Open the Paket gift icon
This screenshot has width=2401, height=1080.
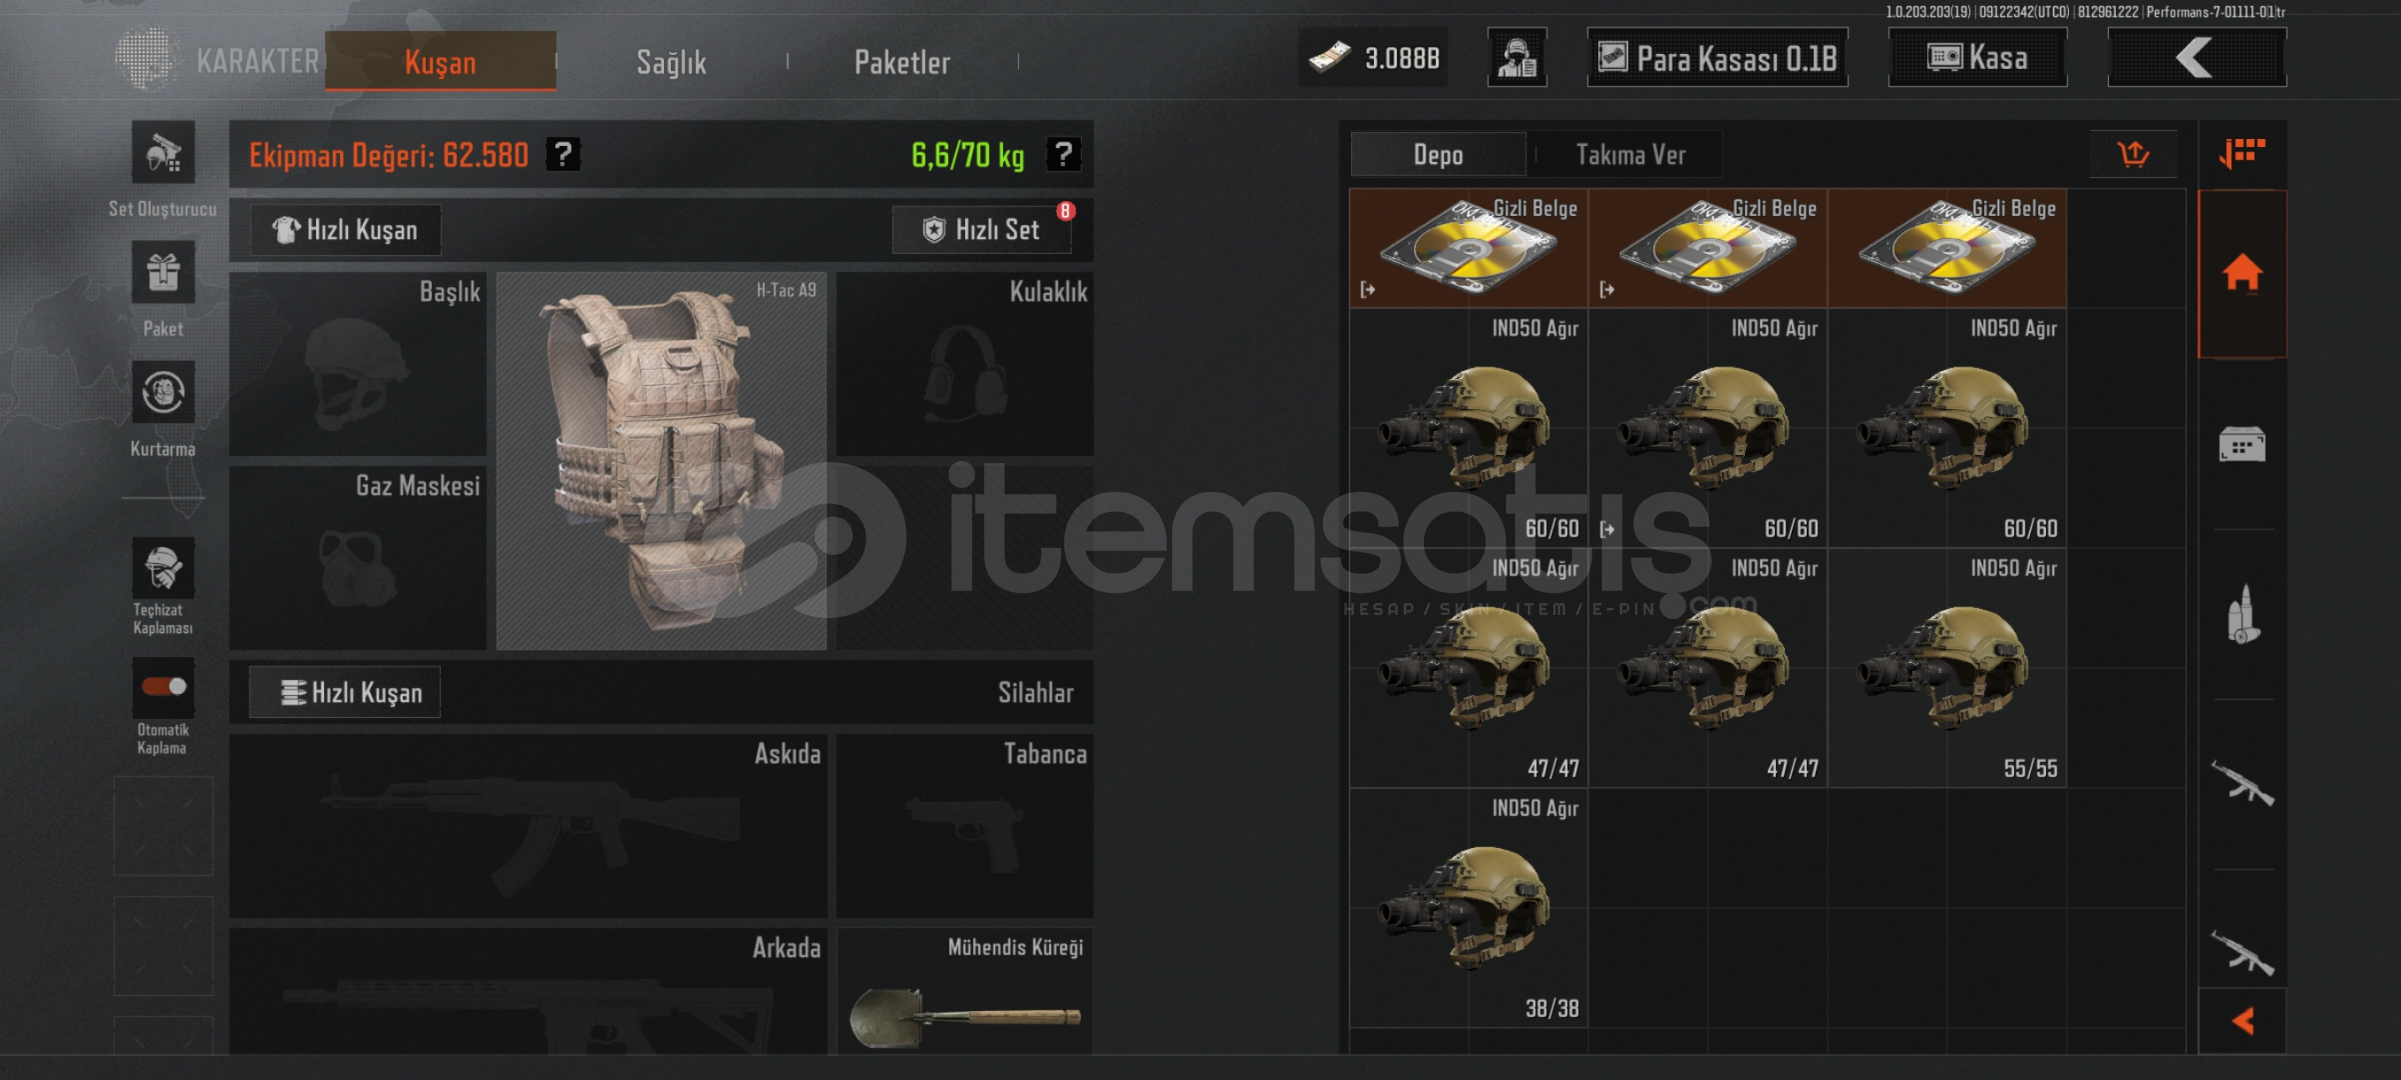click(x=163, y=273)
